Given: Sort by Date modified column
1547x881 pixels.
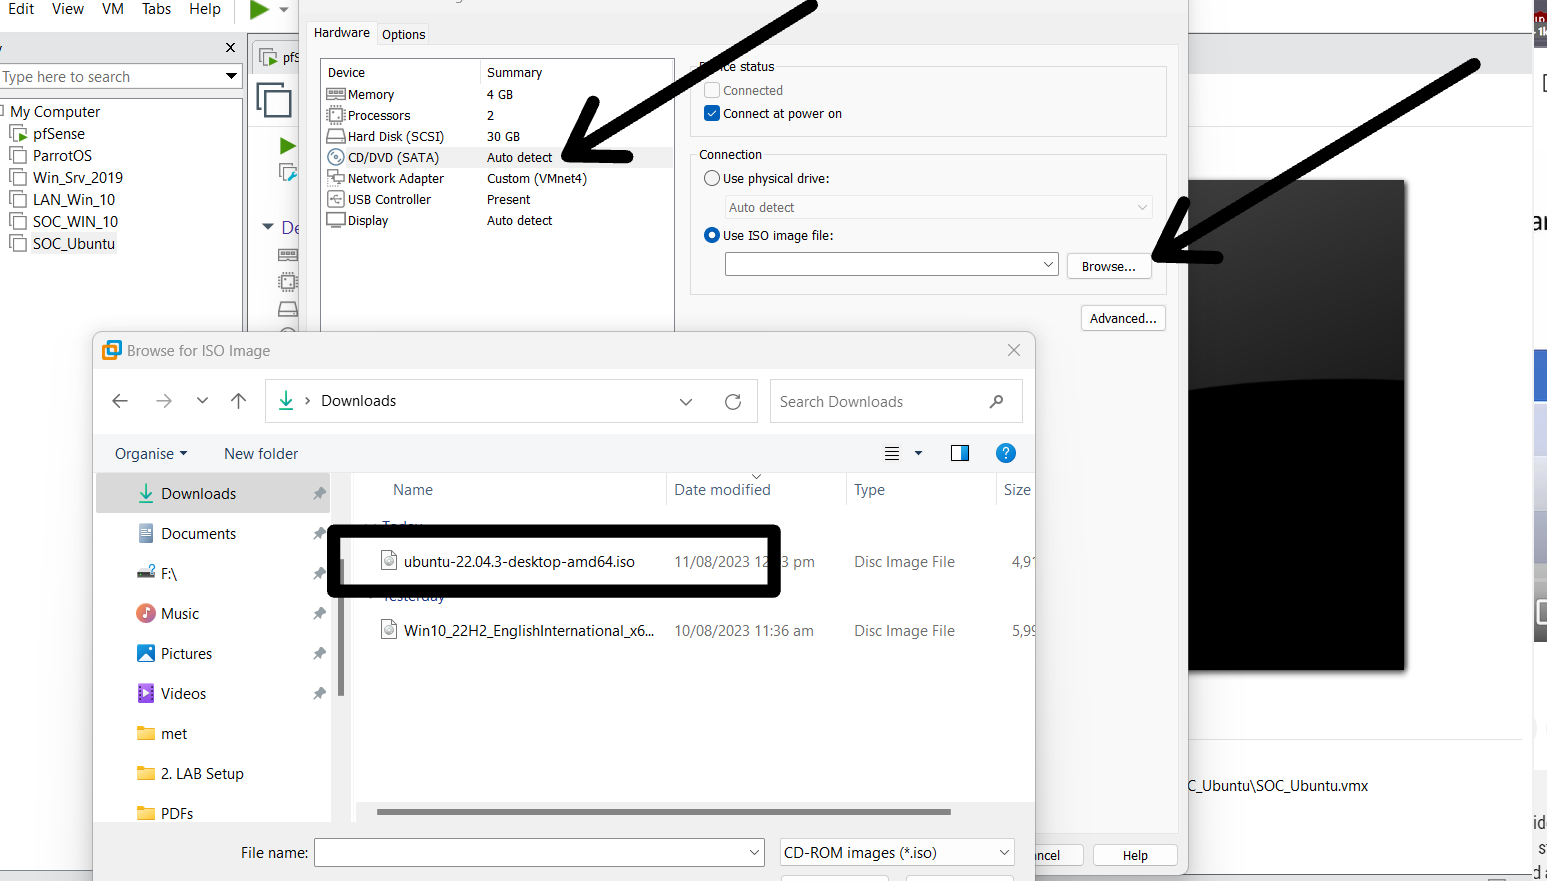Looking at the screenshot, I should click(722, 490).
